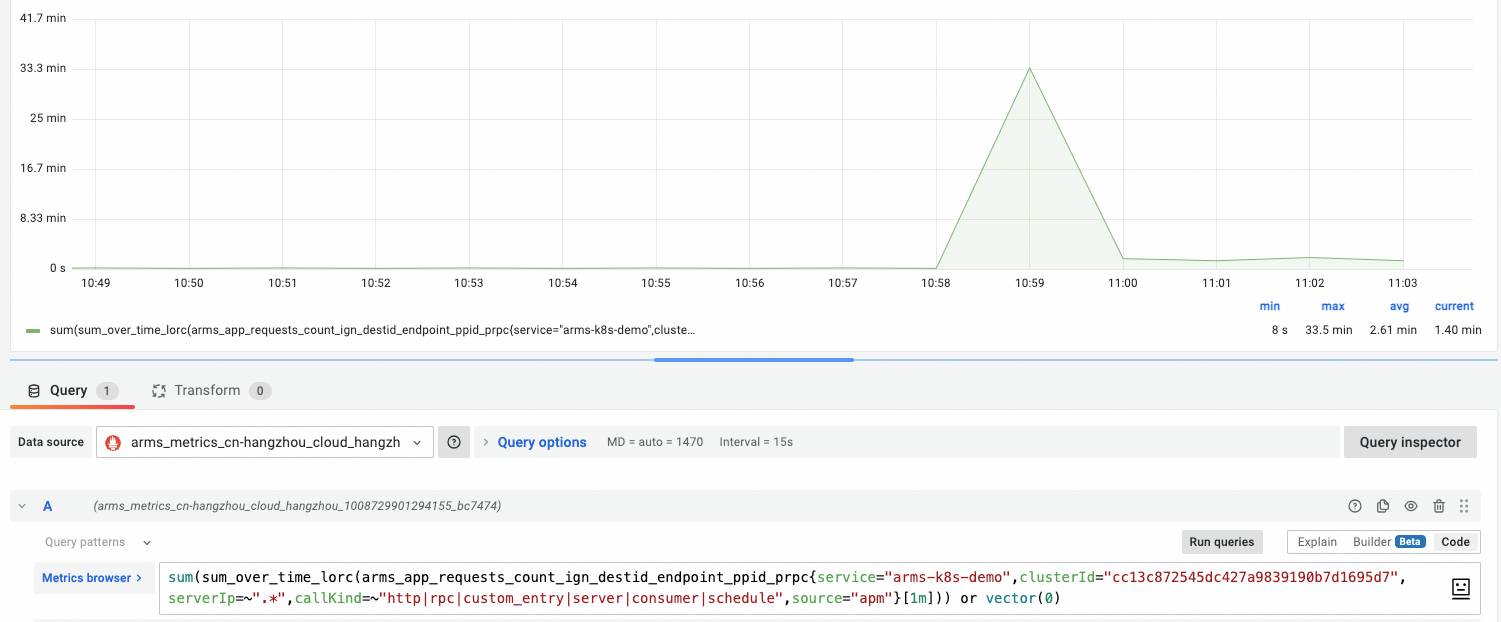
Task: Switch the editor to Builder Beta mode
Action: point(1389,542)
